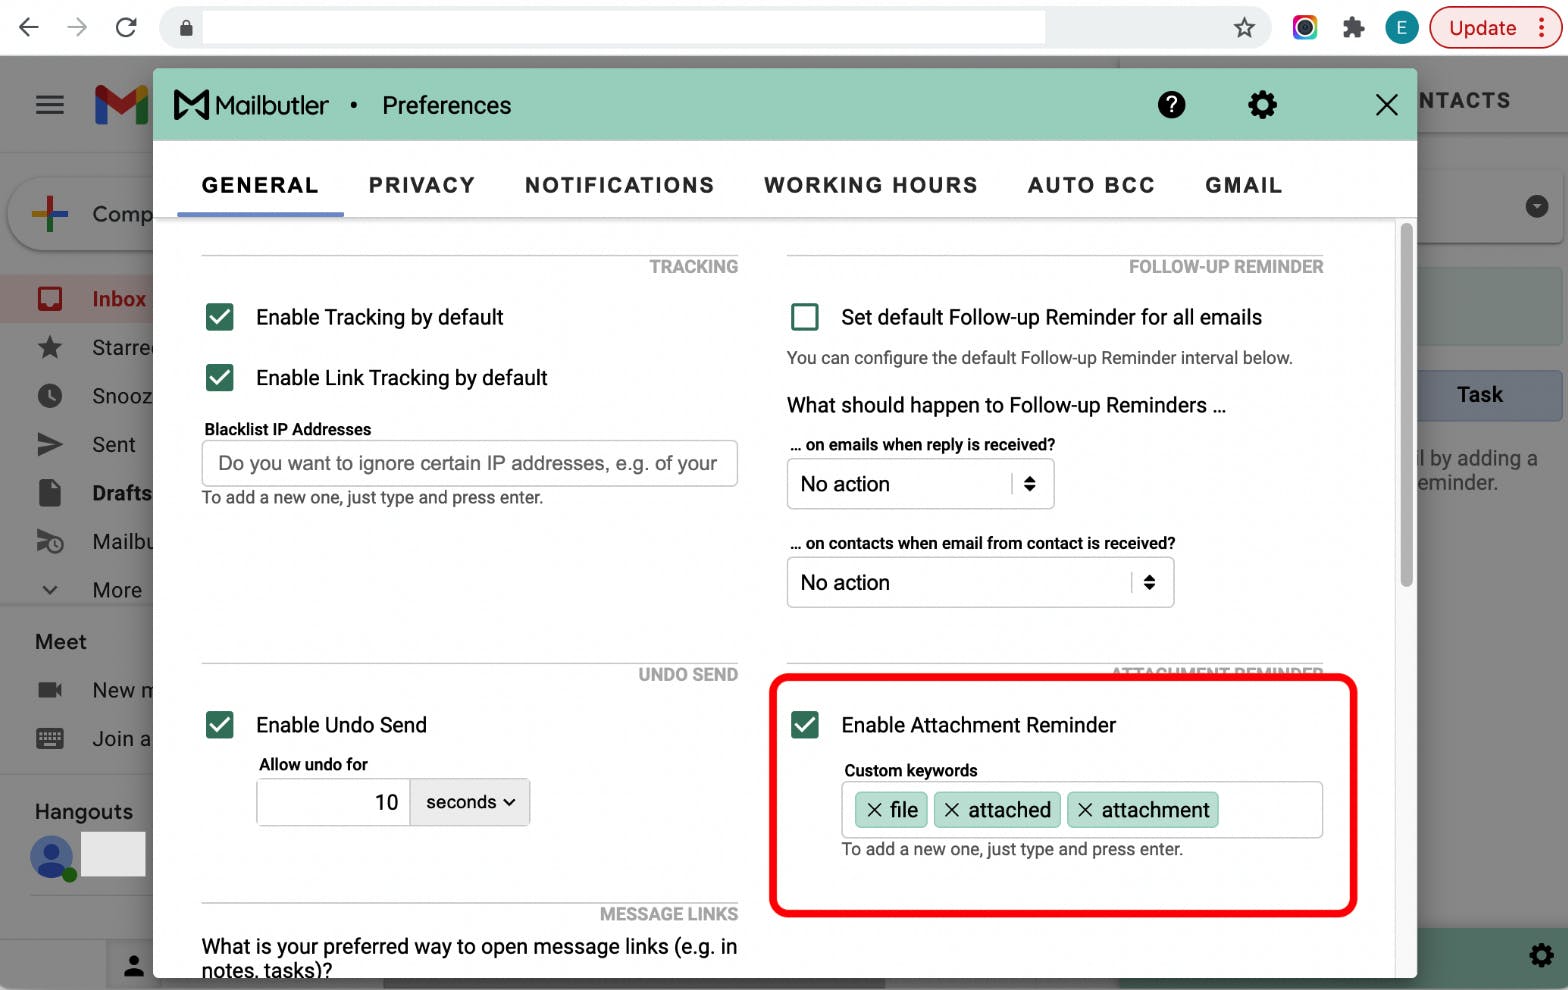The width and height of the screenshot is (1568, 990).
Task: Join a meeting keyboard icon
Action: point(50,739)
